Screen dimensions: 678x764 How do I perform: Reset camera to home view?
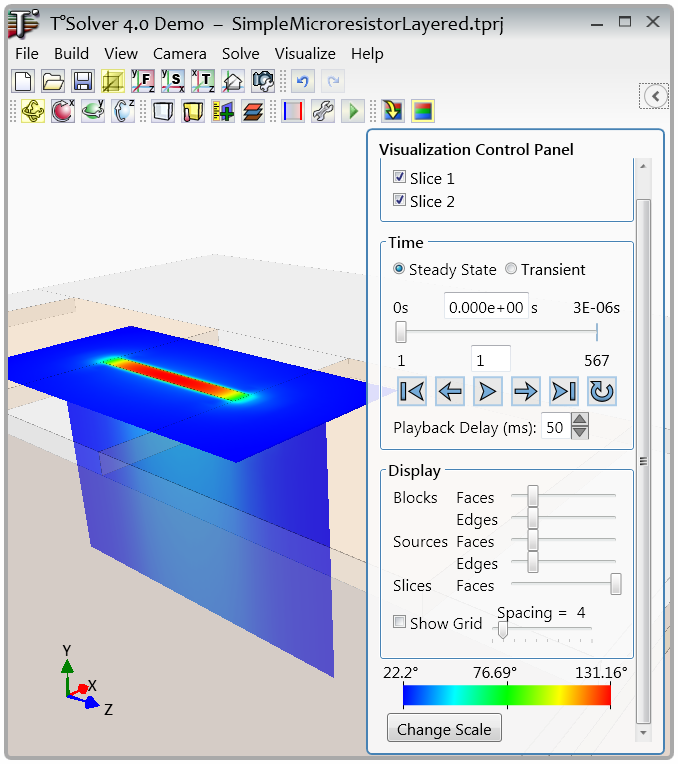pyautogui.click(x=233, y=81)
